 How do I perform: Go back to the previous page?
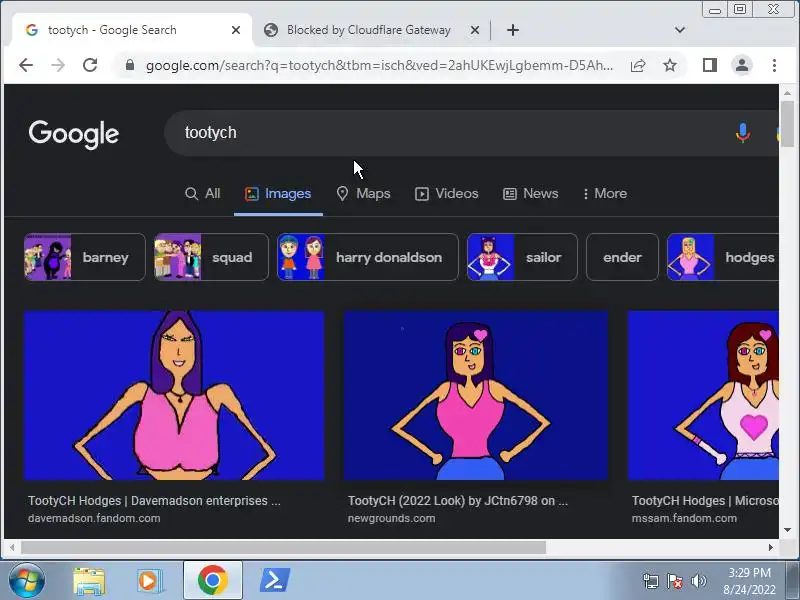(x=26, y=65)
